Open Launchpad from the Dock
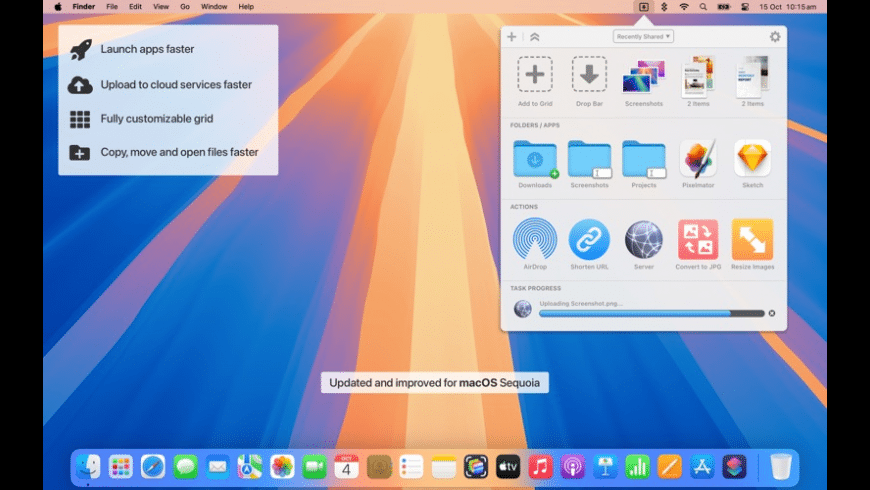This screenshot has width=870, height=490. (120, 466)
